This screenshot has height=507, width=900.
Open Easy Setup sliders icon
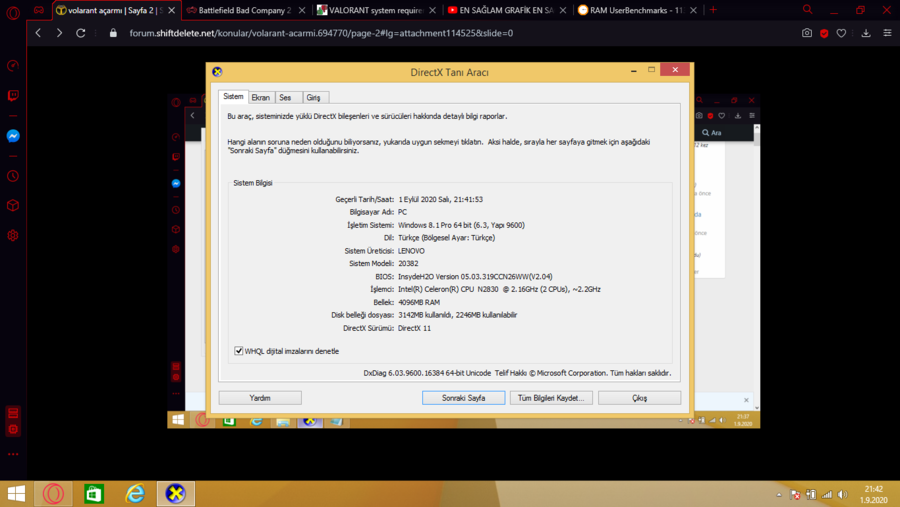coord(887,33)
